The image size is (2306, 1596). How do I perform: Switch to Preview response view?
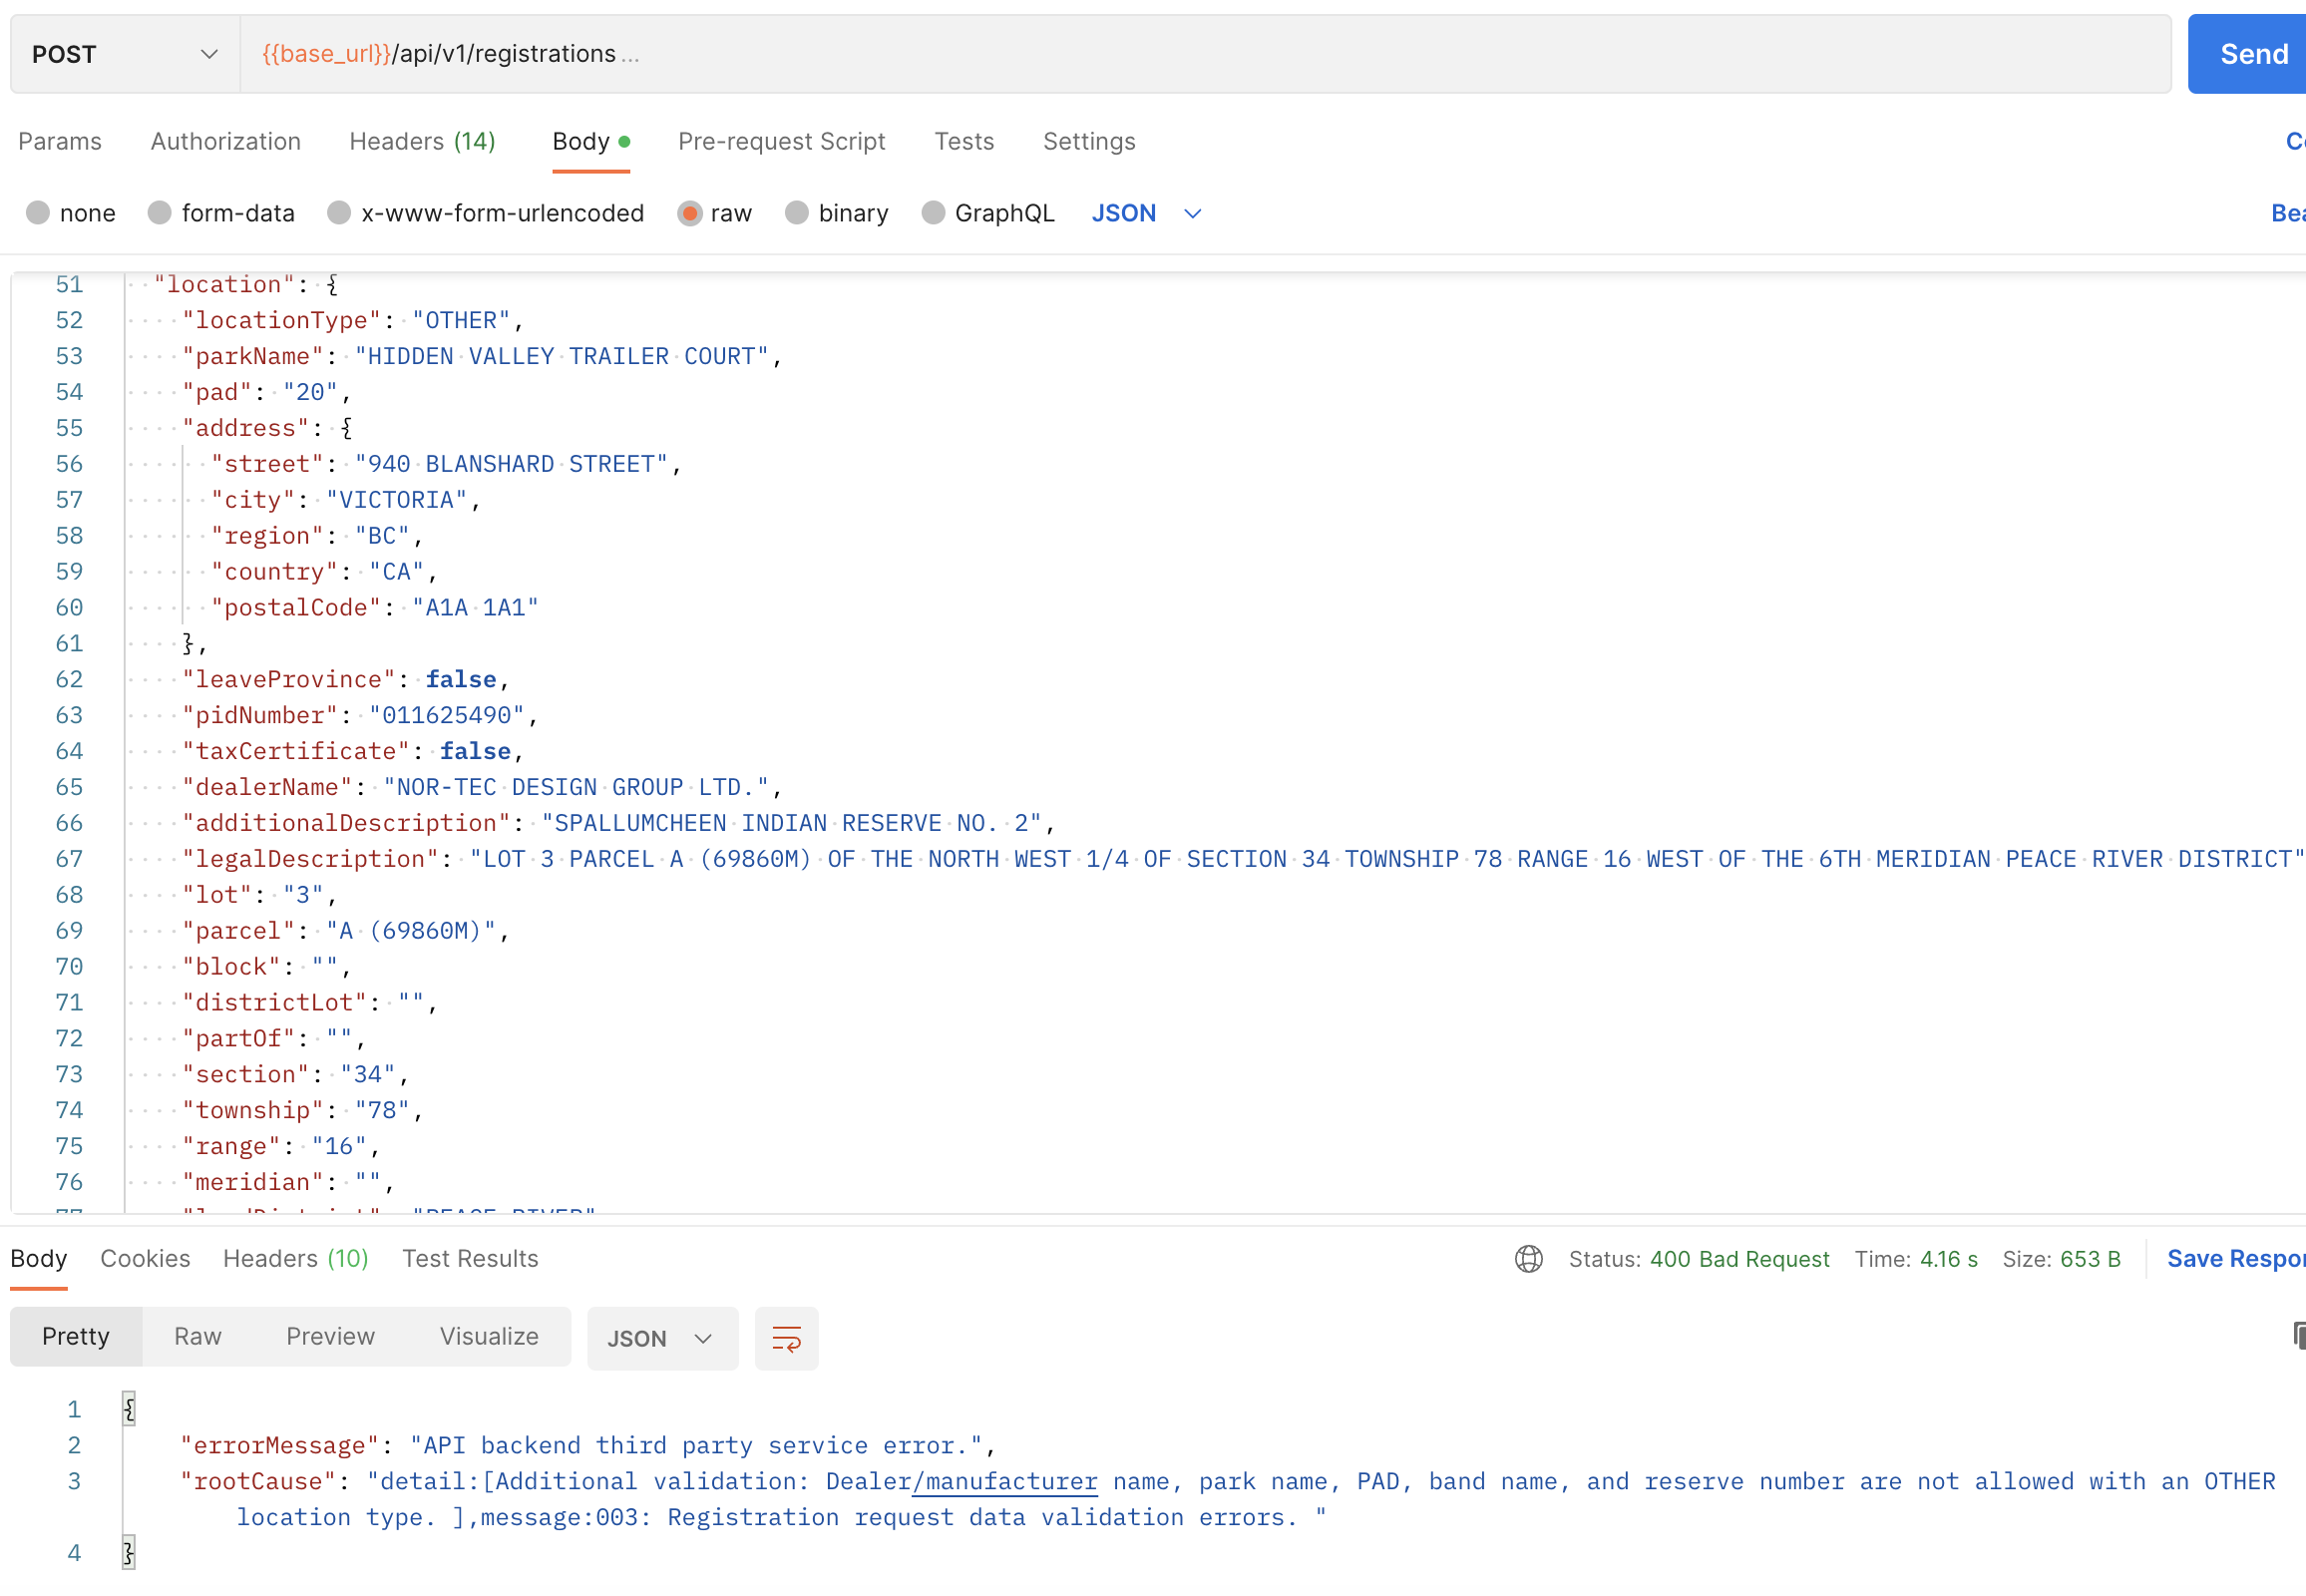[330, 1336]
